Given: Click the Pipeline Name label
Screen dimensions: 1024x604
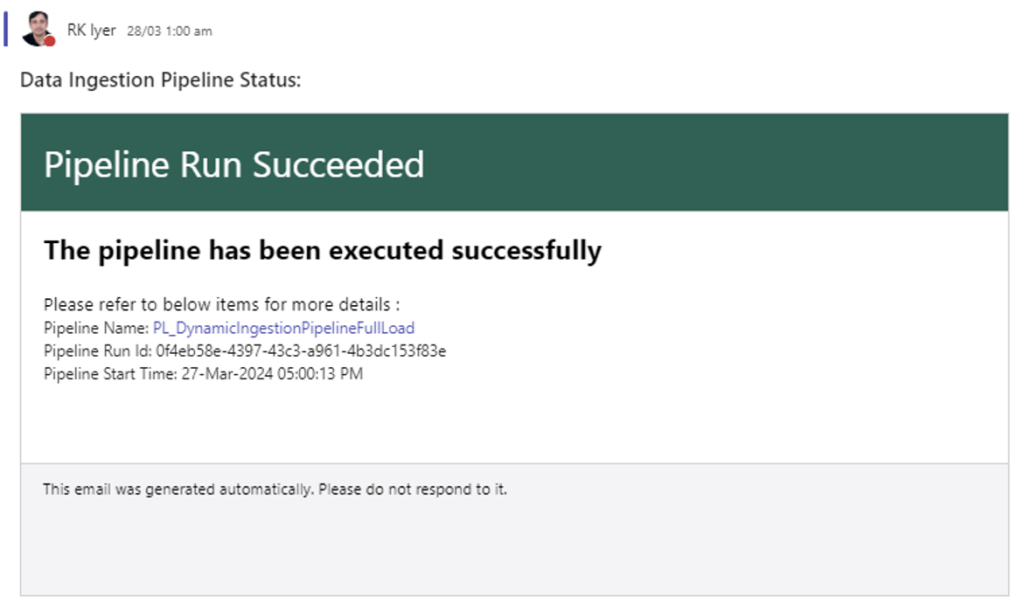Looking at the screenshot, I should (x=96, y=328).
